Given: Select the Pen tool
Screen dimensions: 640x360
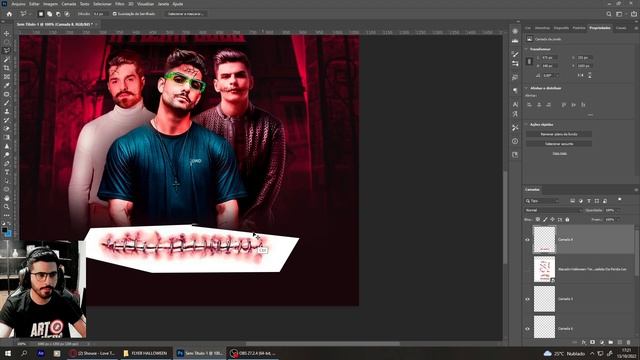Looking at the screenshot, I should (x=7, y=163).
